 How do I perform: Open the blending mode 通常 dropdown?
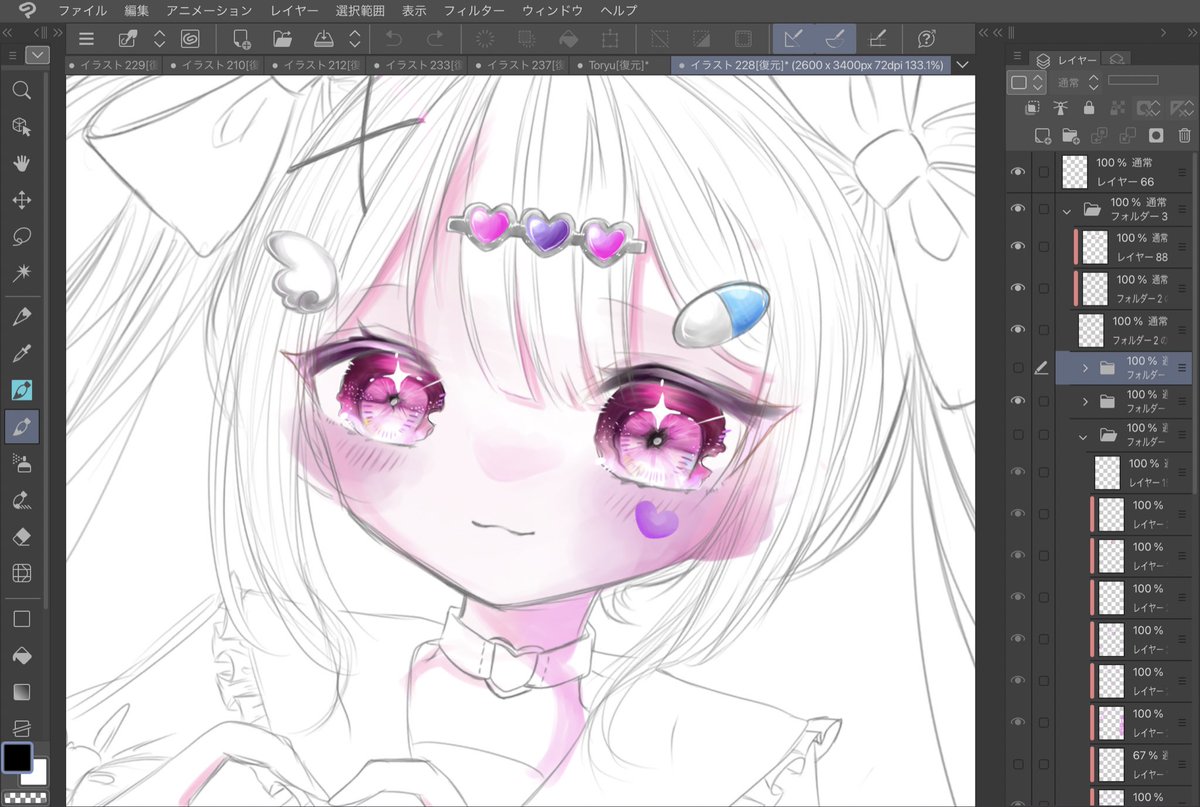point(1080,82)
